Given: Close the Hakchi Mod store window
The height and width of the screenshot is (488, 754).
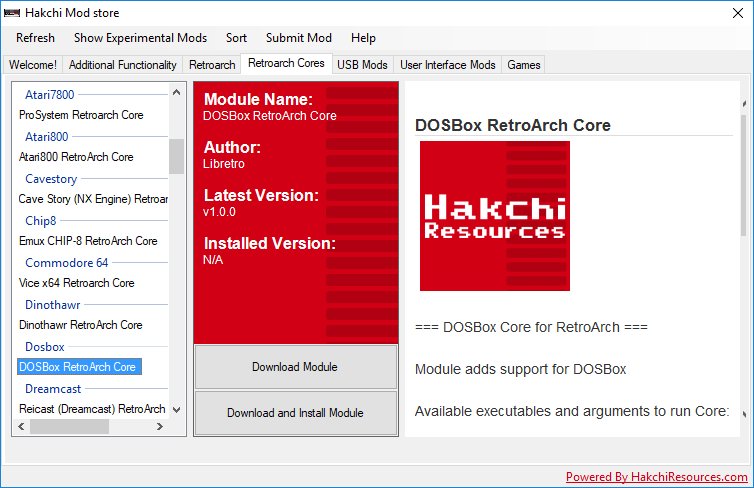Looking at the screenshot, I should 738,13.
